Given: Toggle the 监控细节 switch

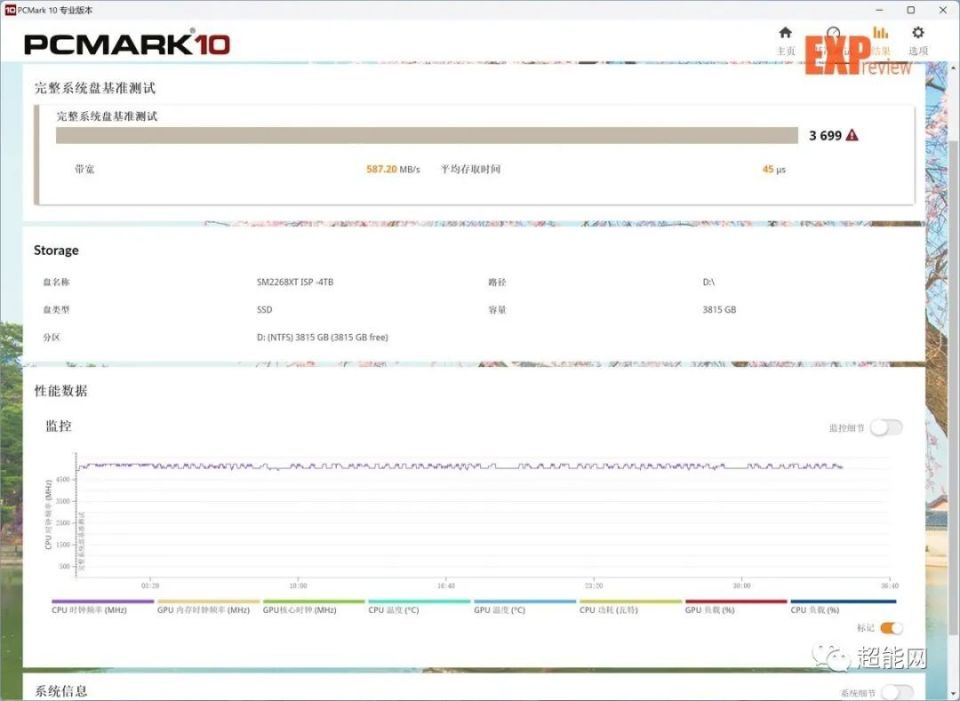Looking at the screenshot, I should coord(887,427).
